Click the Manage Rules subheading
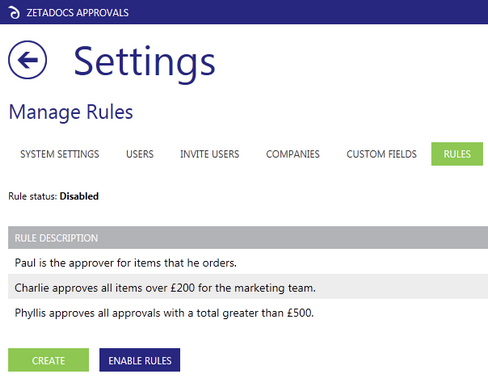Viewport: 488px width, 383px height. (71, 112)
